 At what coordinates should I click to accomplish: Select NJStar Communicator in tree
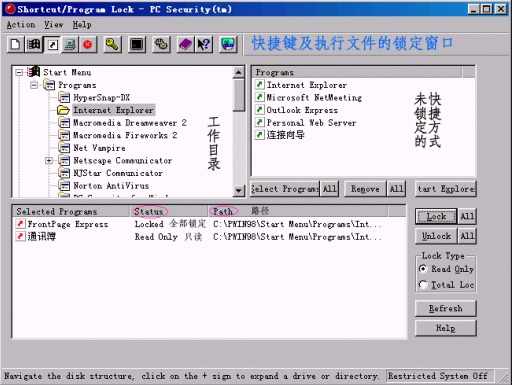point(118,173)
